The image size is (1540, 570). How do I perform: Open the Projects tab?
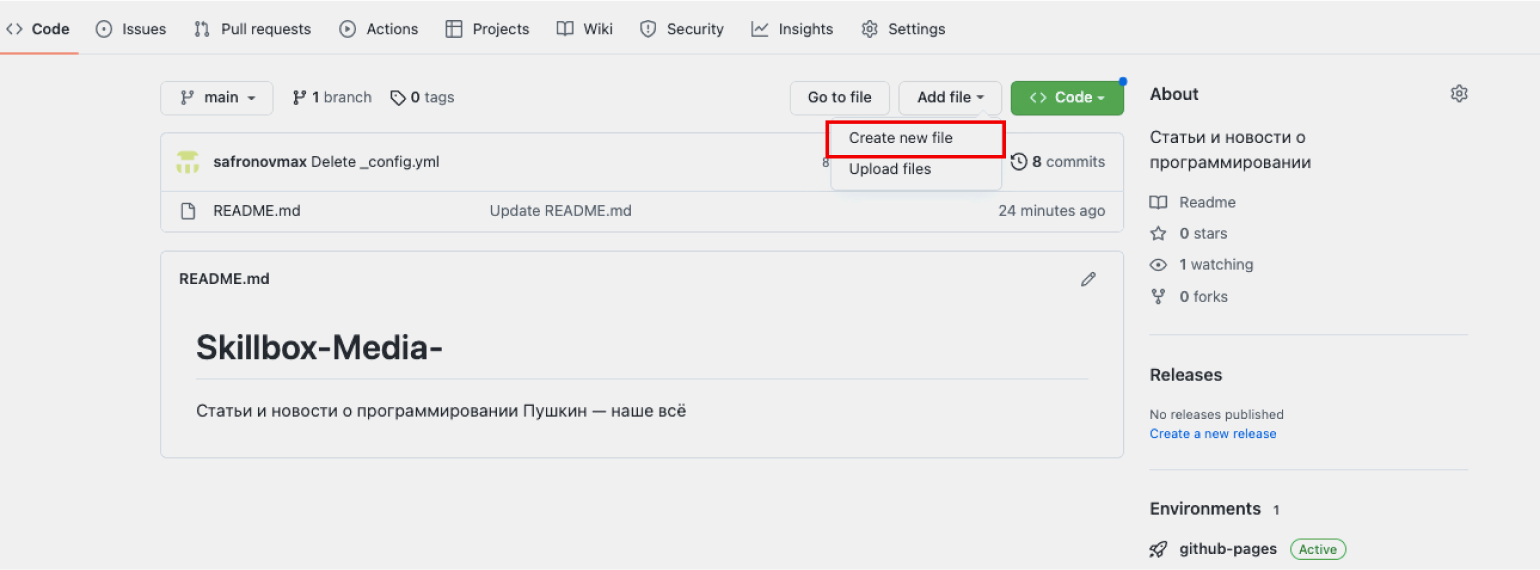[x=487, y=29]
